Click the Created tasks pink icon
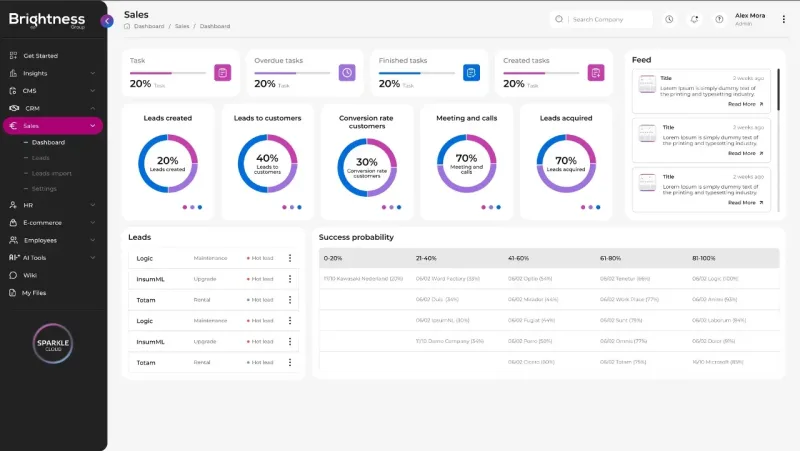 pyautogui.click(x=596, y=72)
